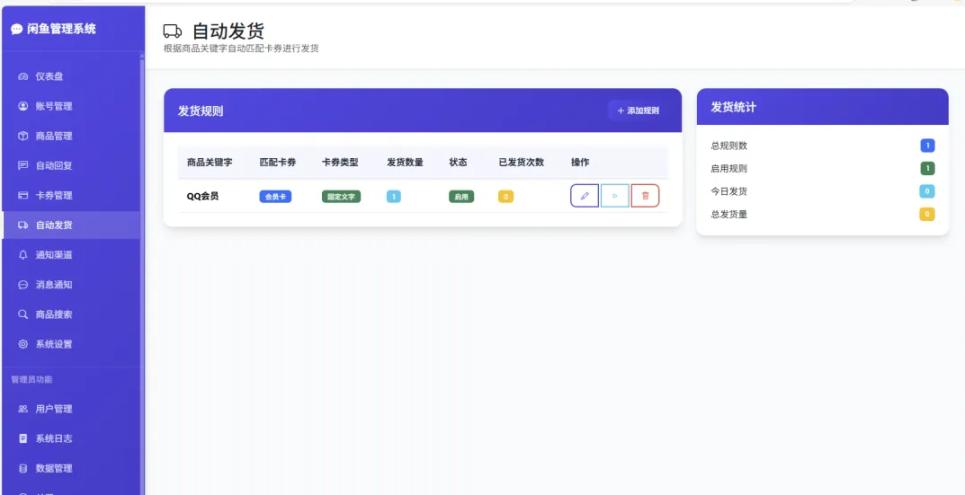The width and height of the screenshot is (965, 495).
Task: Click the 总发货量 count badge
Action: point(927,214)
